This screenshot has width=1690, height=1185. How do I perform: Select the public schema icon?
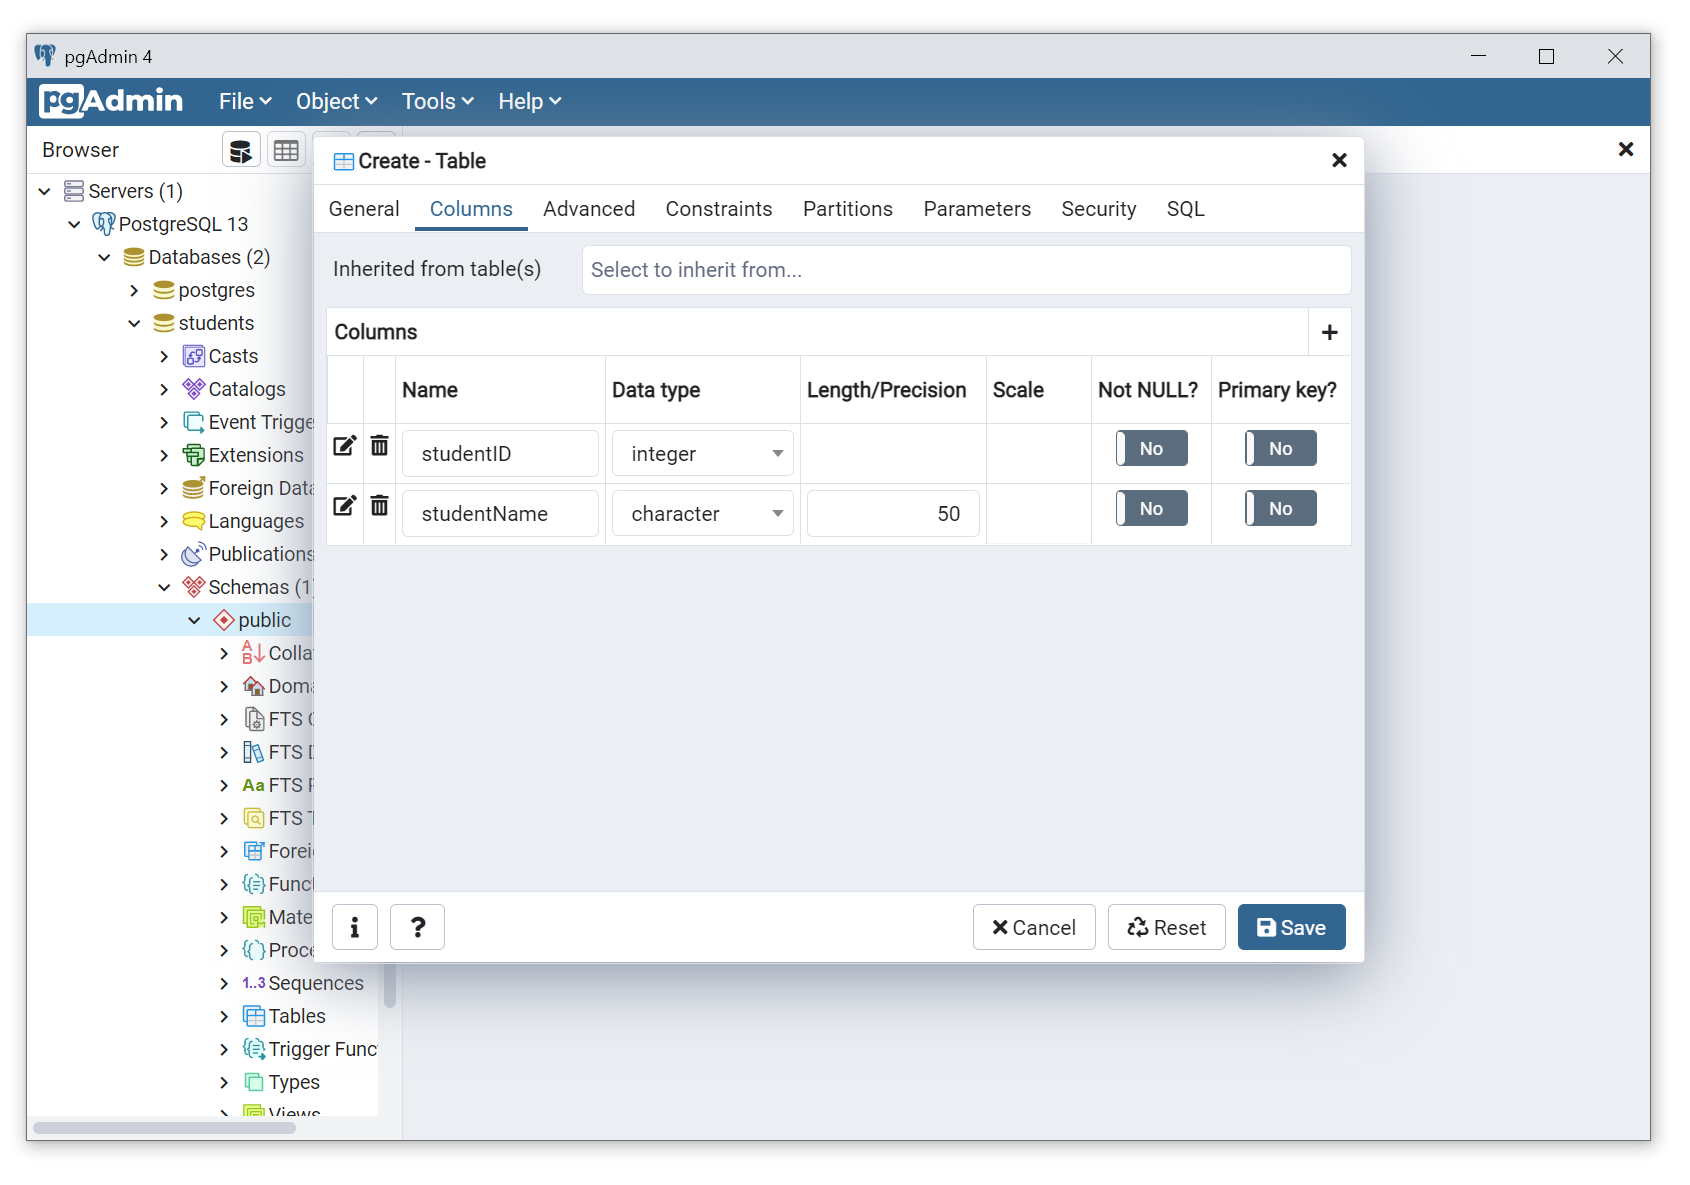click(224, 620)
